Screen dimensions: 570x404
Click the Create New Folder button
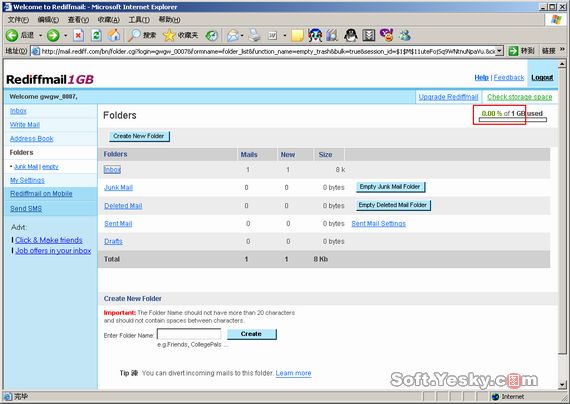click(139, 136)
